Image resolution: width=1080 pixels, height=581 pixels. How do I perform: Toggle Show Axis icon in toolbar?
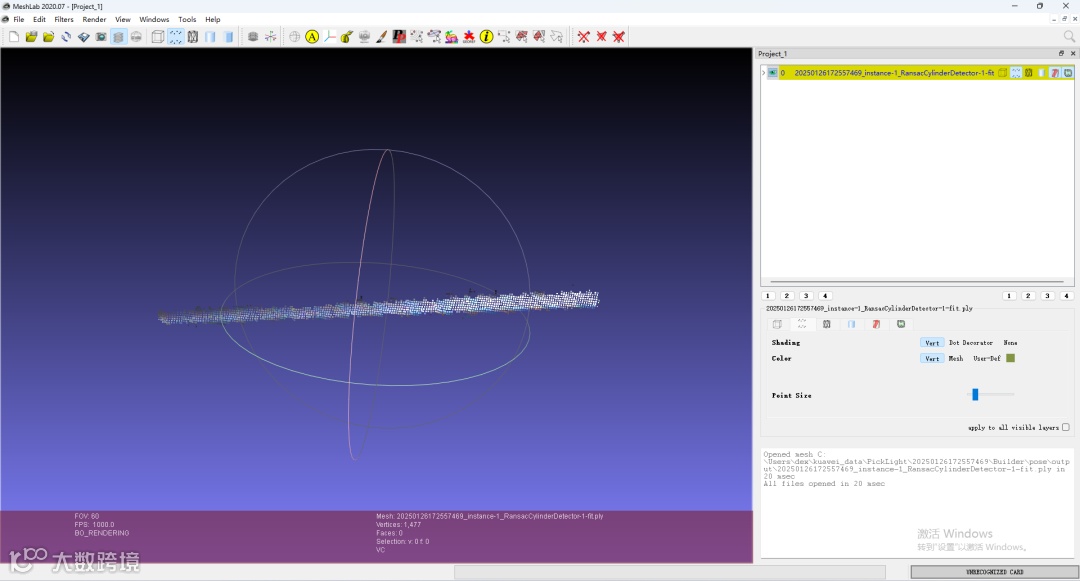(270, 36)
